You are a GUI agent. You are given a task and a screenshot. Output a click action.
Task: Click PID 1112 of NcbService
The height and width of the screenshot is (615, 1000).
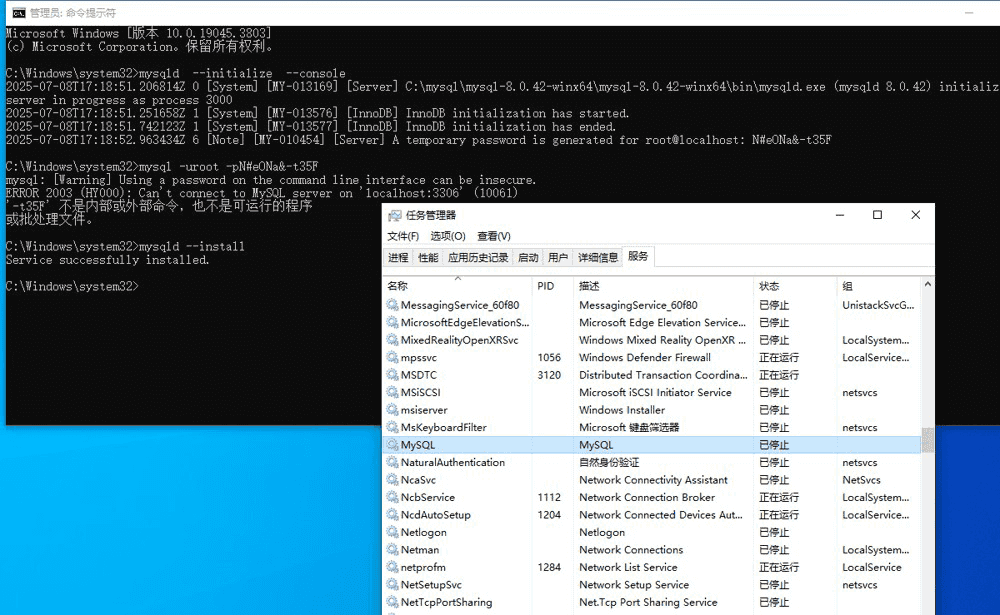click(x=549, y=497)
